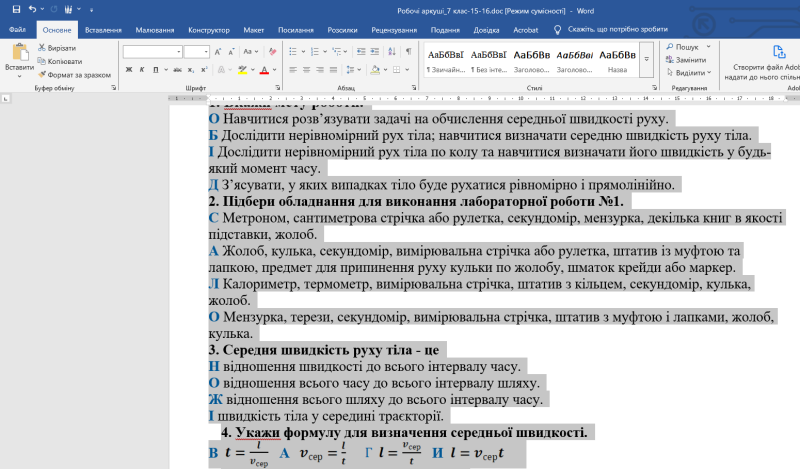Screen dimensions: 800x469
Task: Toggle underline П formatting
Action: (x=156, y=69)
